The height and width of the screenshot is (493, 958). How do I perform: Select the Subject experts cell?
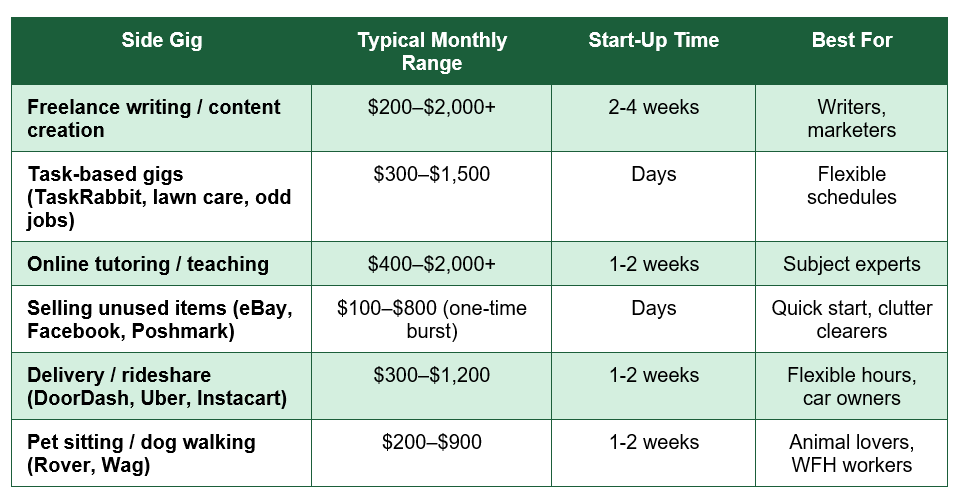[852, 263]
